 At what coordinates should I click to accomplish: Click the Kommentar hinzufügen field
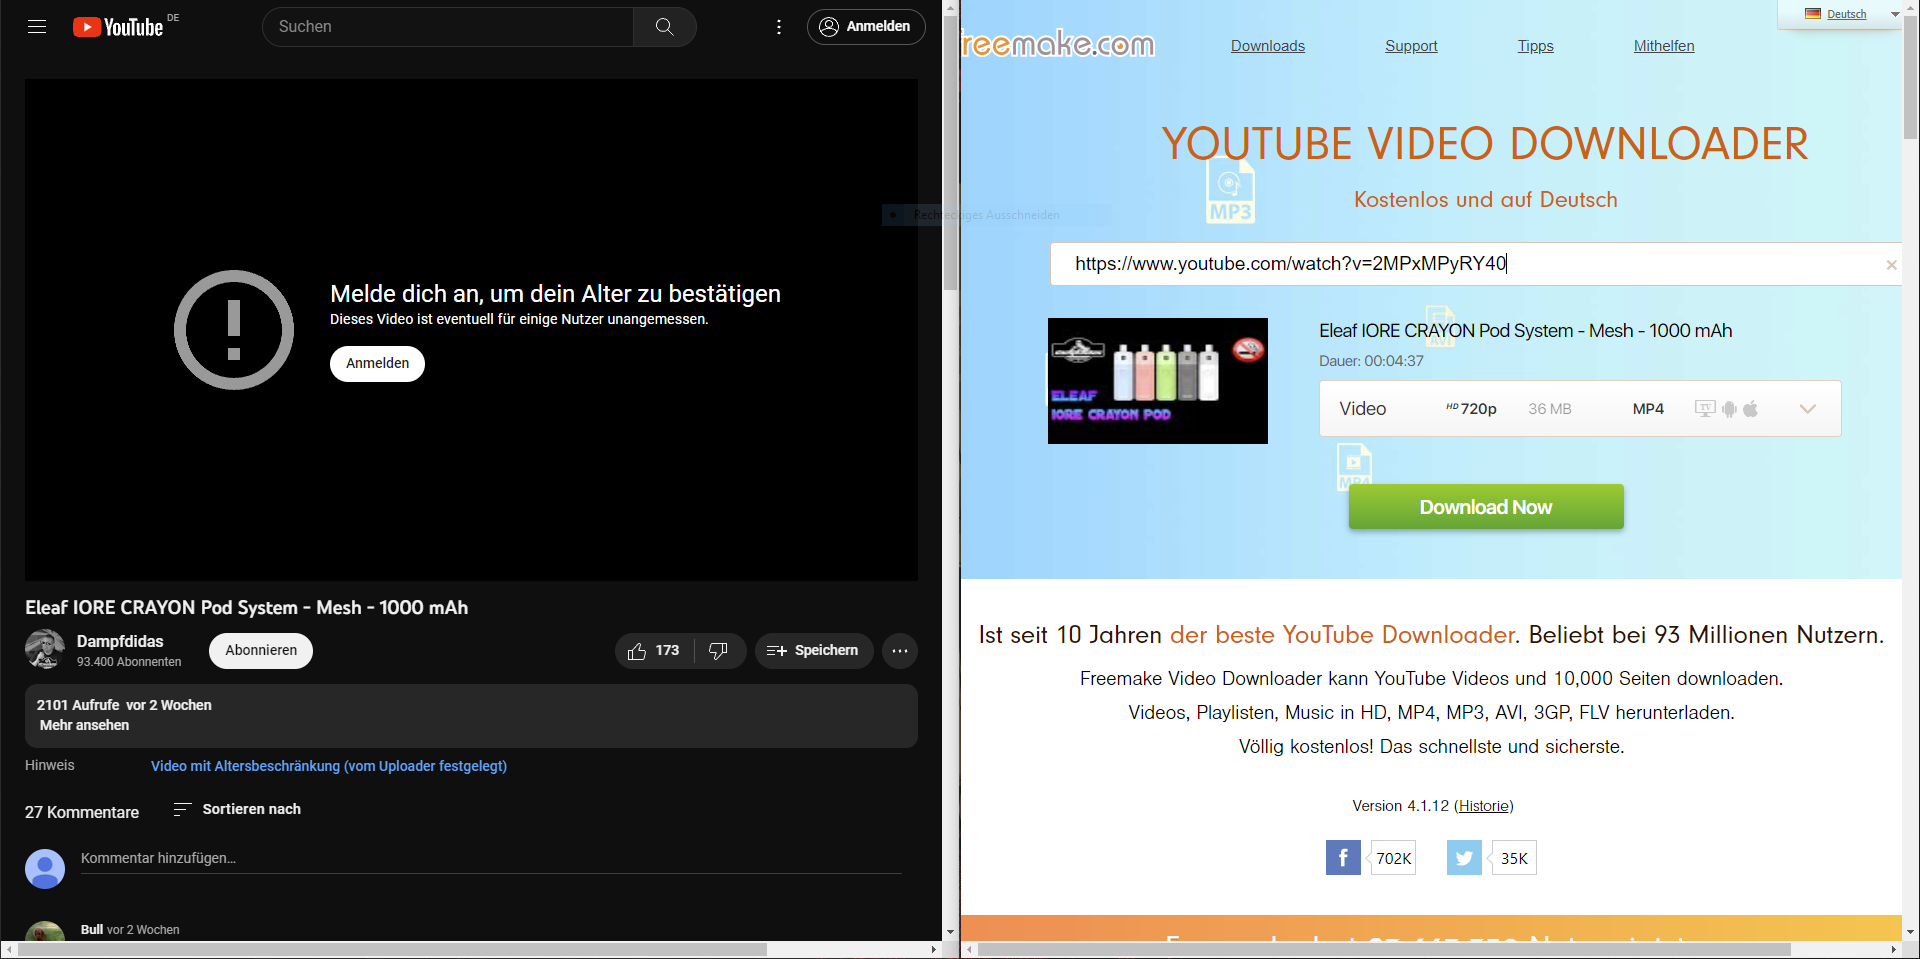[491, 859]
